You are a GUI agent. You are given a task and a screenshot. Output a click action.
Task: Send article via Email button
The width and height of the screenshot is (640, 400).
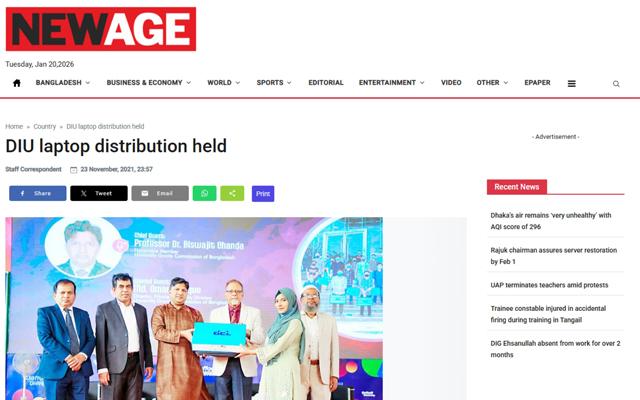pos(160,193)
